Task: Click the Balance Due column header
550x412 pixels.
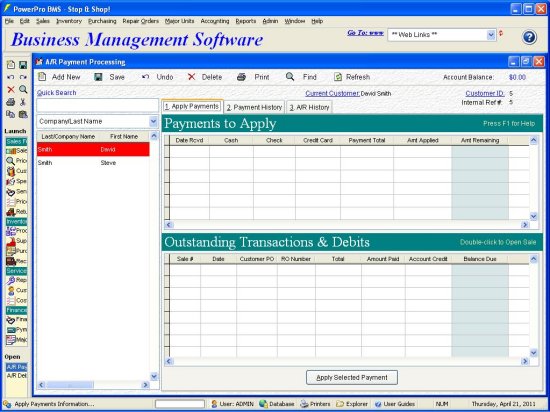Action: tap(479, 259)
